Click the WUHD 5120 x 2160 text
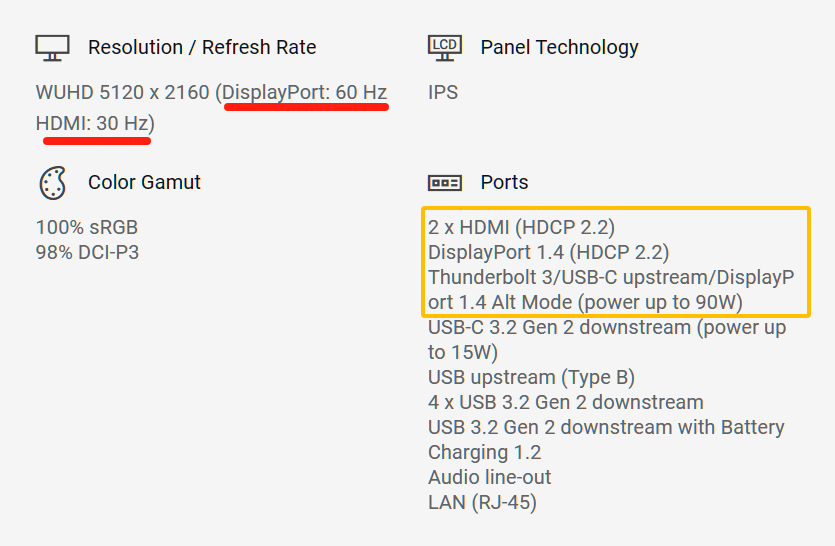 (x=122, y=93)
